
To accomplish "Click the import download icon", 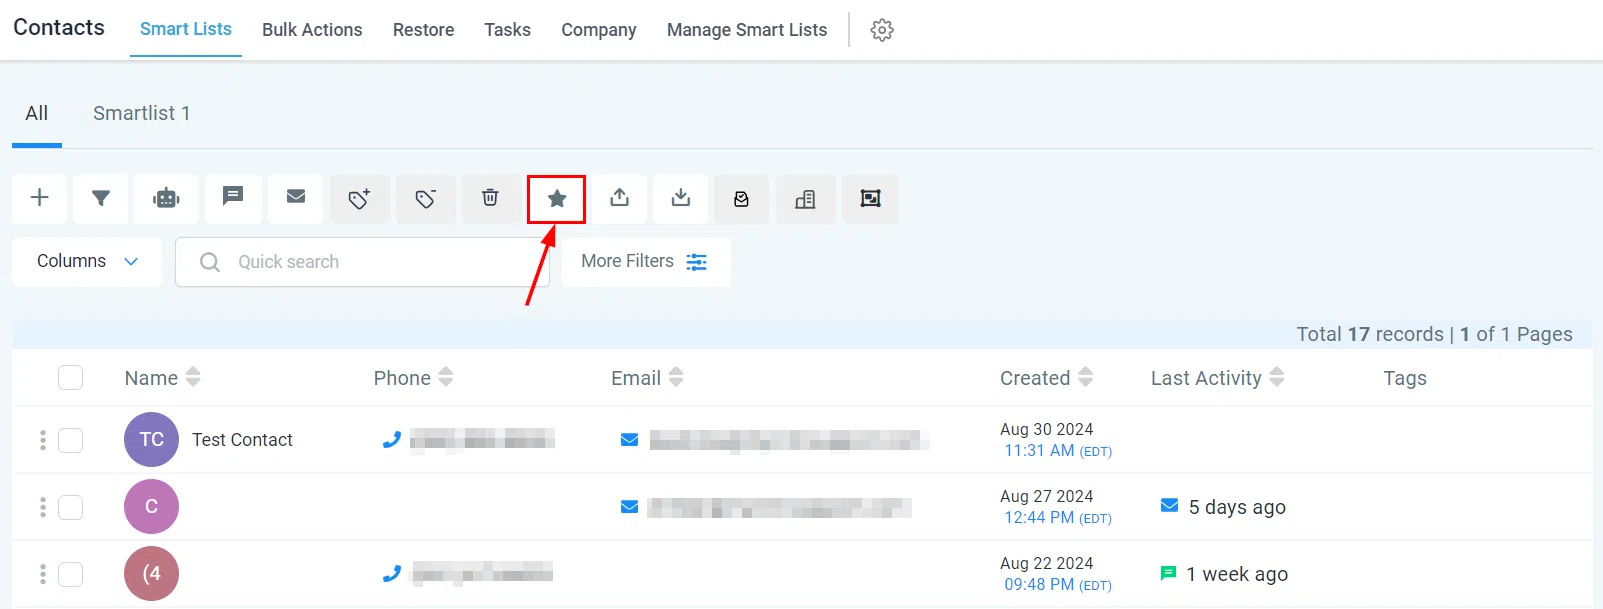I will pyautogui.click(x=681, y=198).
